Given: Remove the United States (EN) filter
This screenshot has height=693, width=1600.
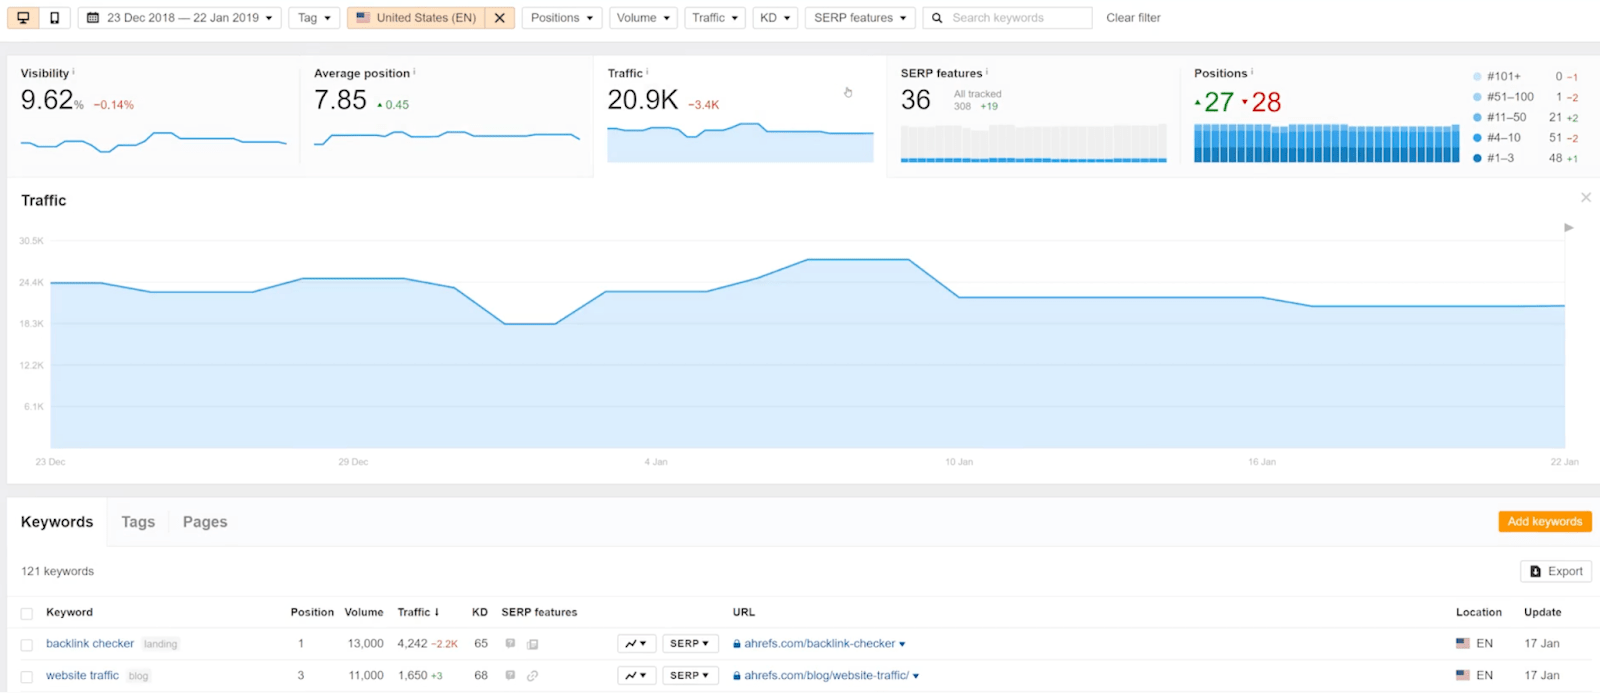Looking at the screenshot, I should point(500,18).
